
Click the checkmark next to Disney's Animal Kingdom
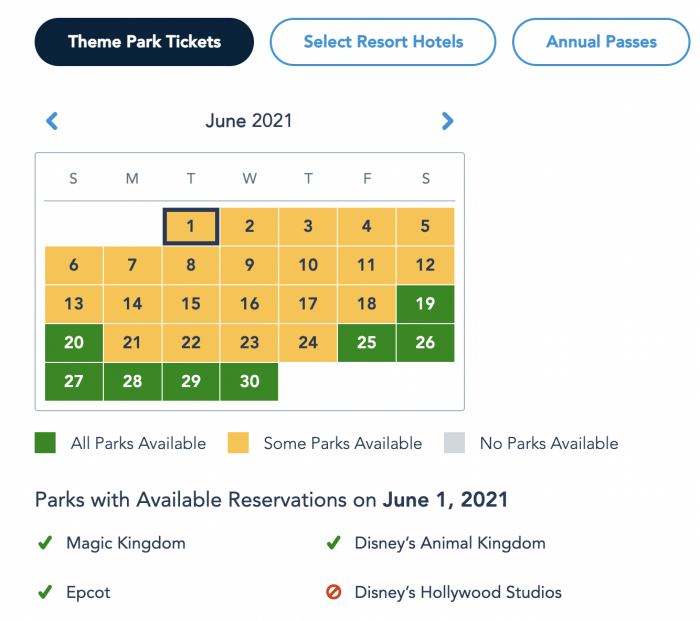pyautogui.click(x=333, y=543)
